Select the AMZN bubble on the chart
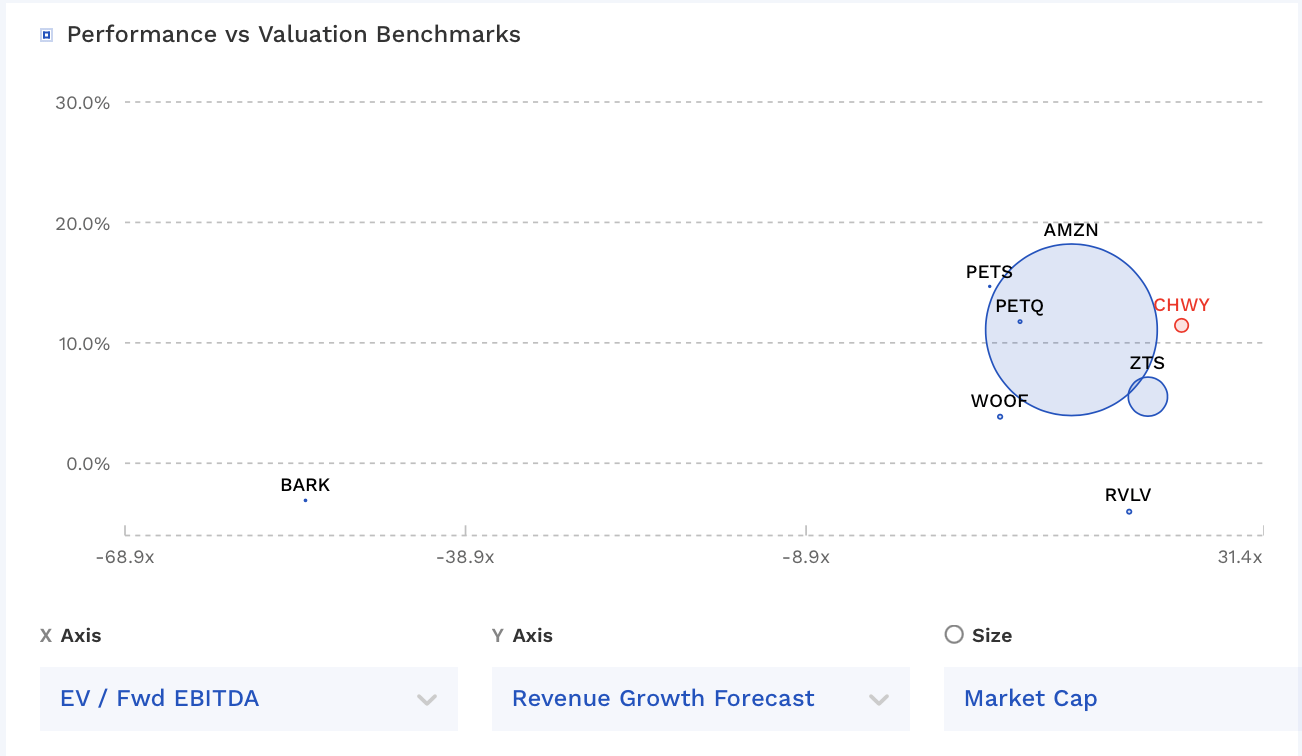The image size is (1302, 756). [1071, 328]
